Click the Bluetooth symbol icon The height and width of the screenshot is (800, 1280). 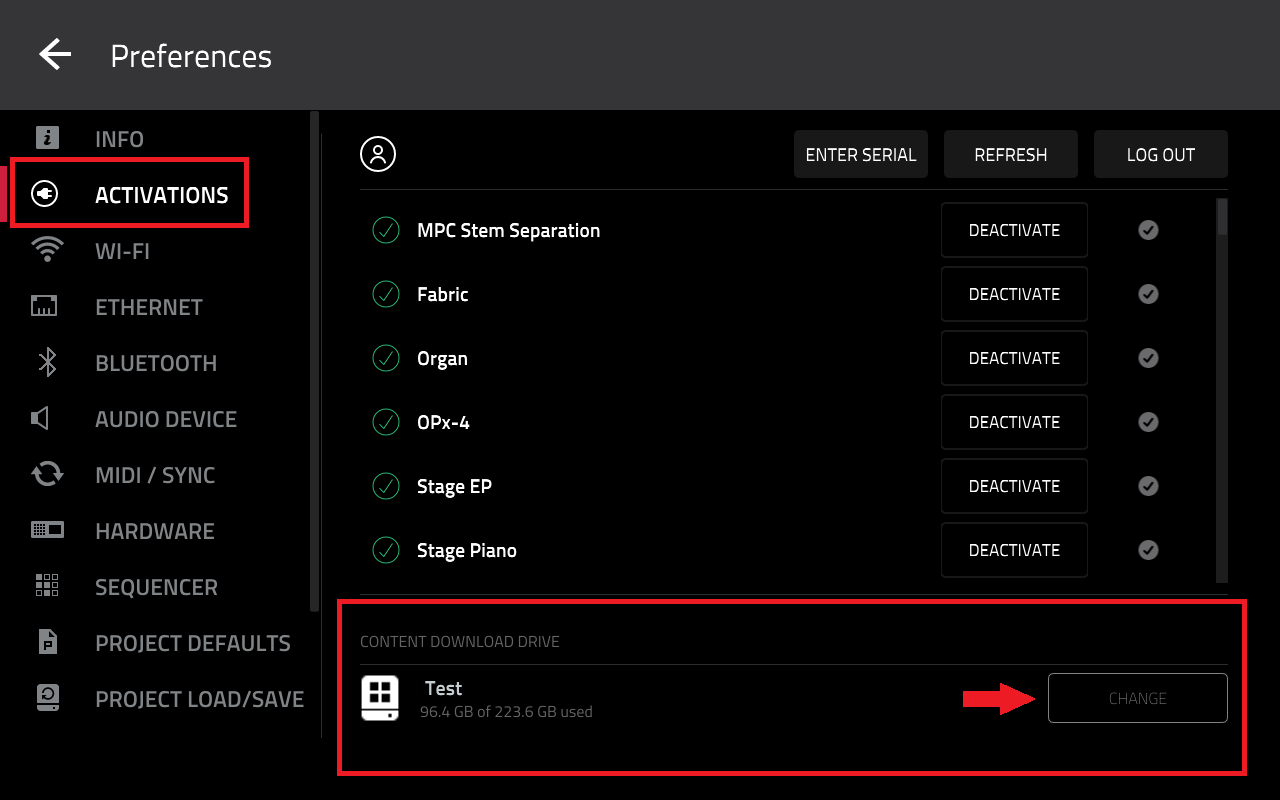pyautogui.click(x=47, y=362)
